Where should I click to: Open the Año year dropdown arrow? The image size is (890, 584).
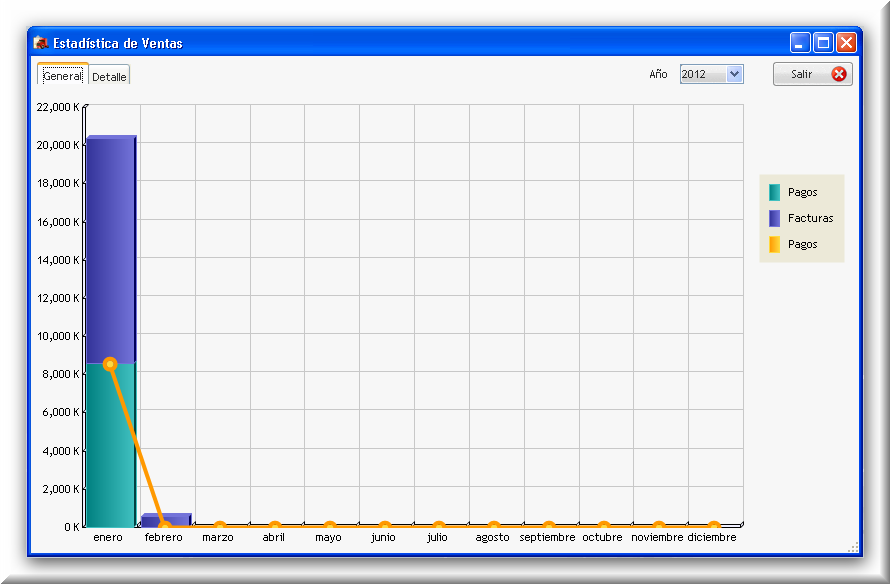click(x=734, y=74)
